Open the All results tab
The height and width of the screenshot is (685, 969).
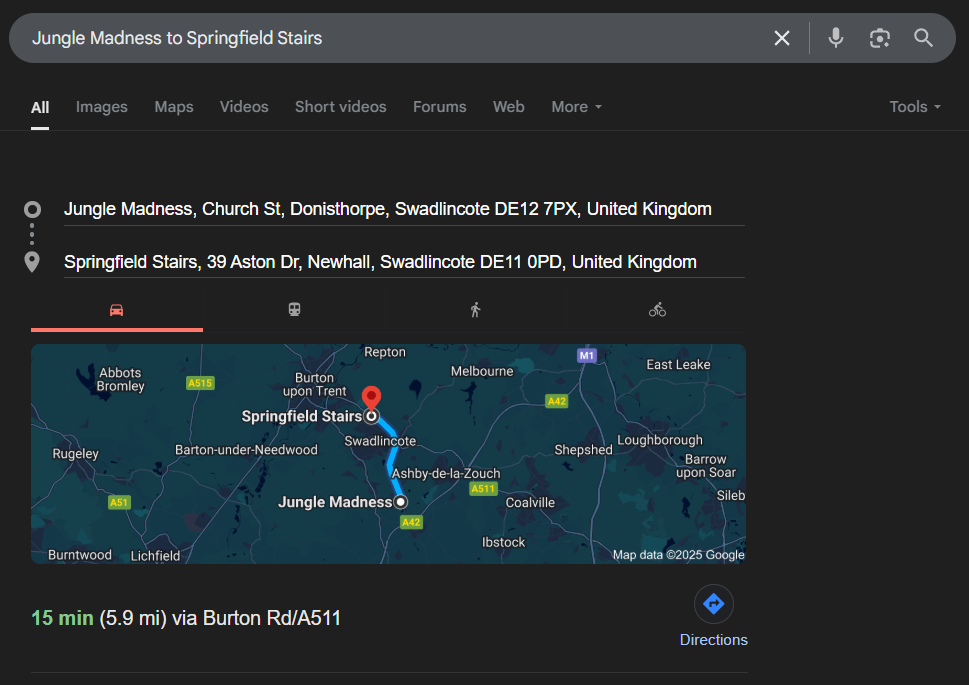40,108
